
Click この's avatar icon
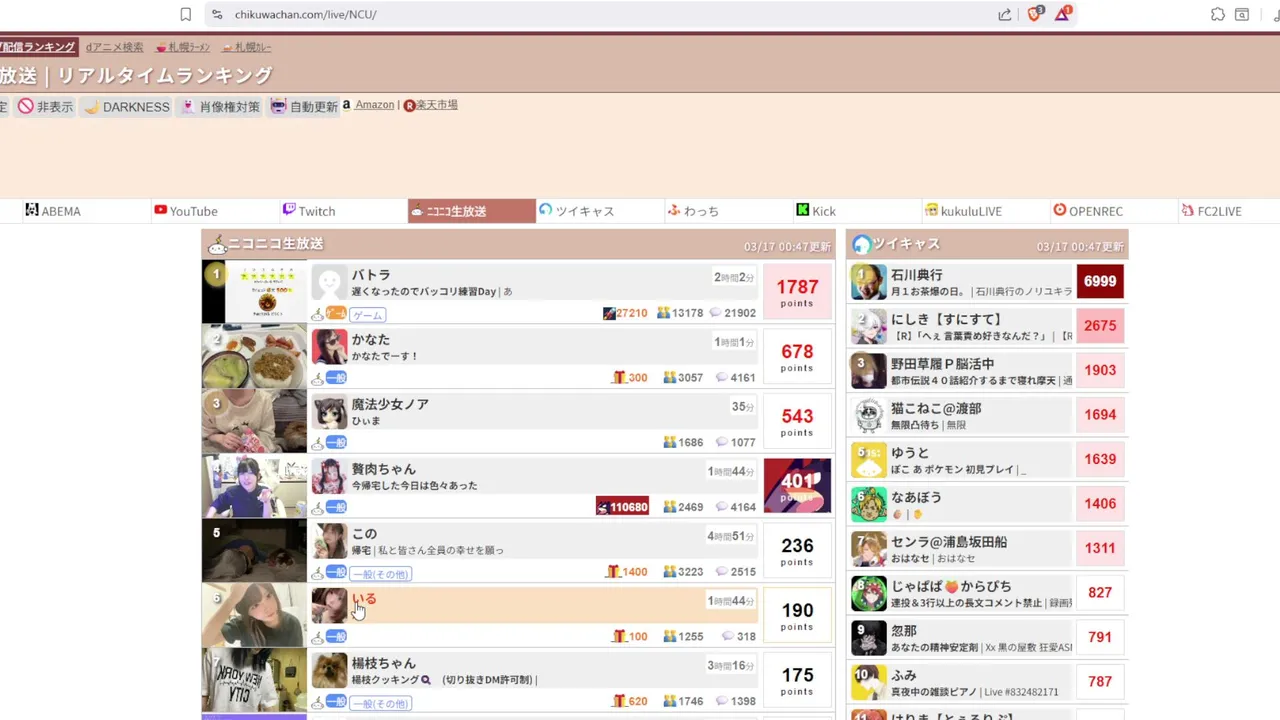(x=329, y=541)
